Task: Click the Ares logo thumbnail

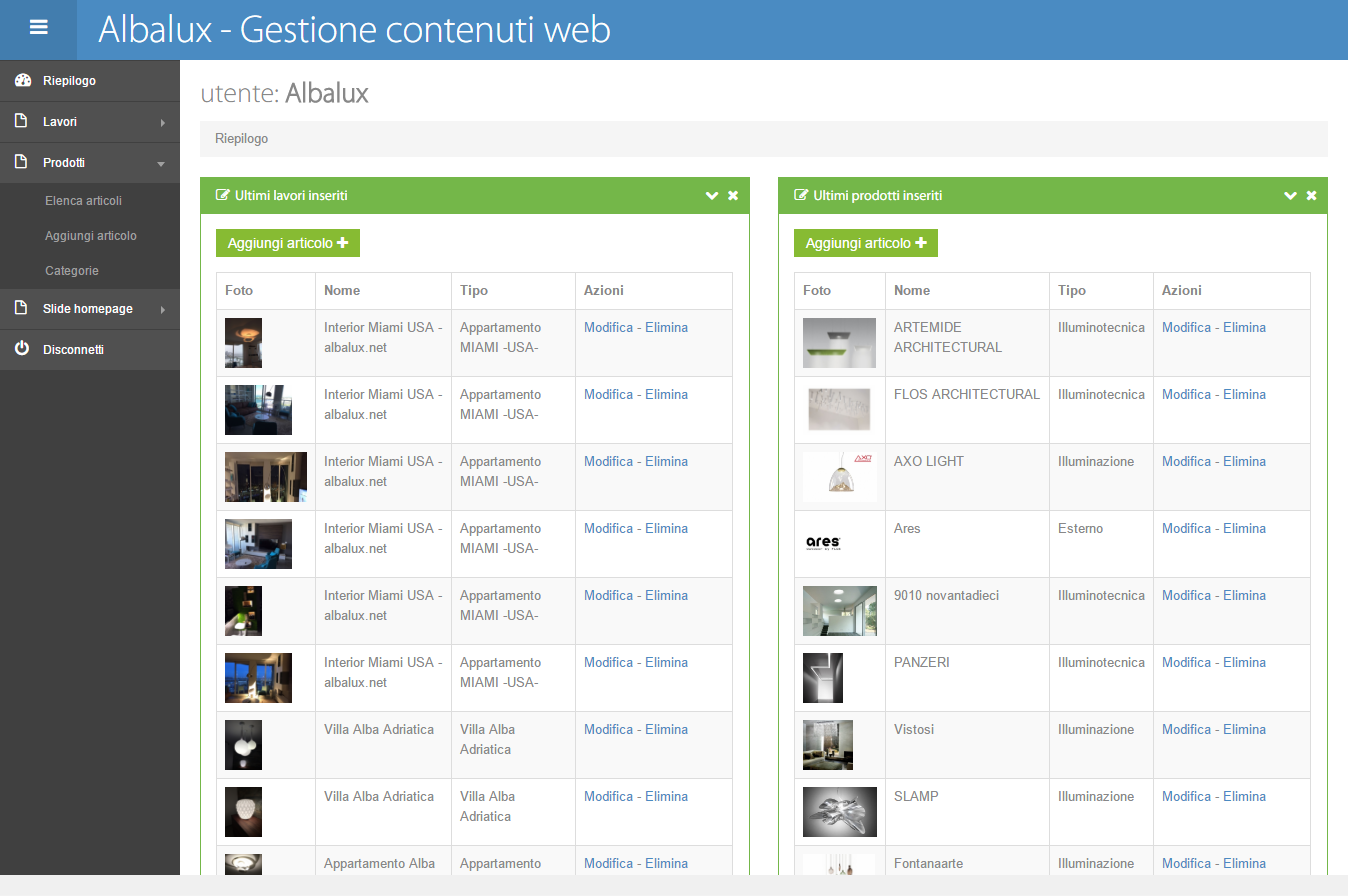Action: click(x=823, y=544)
